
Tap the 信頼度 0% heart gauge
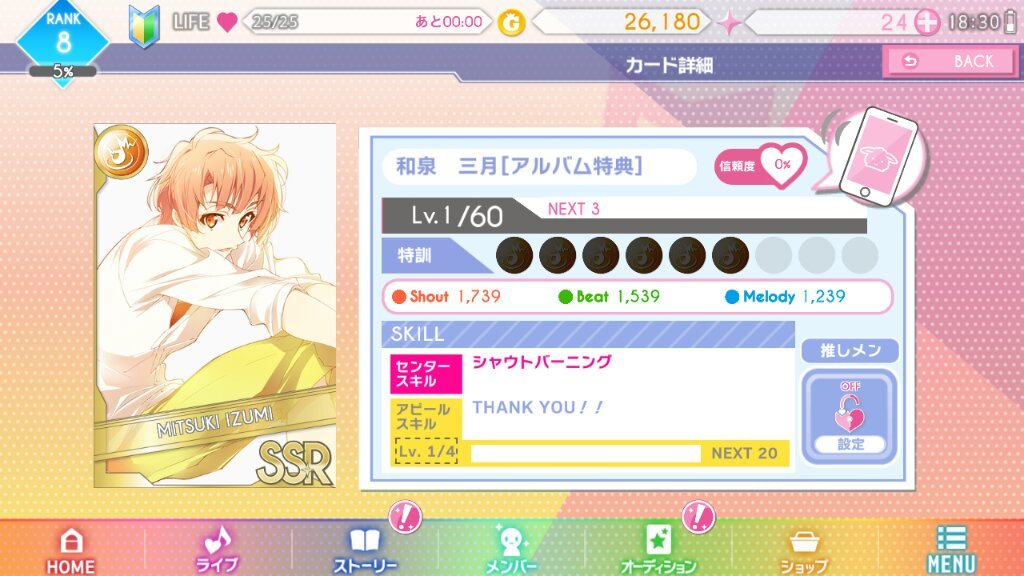761,166
